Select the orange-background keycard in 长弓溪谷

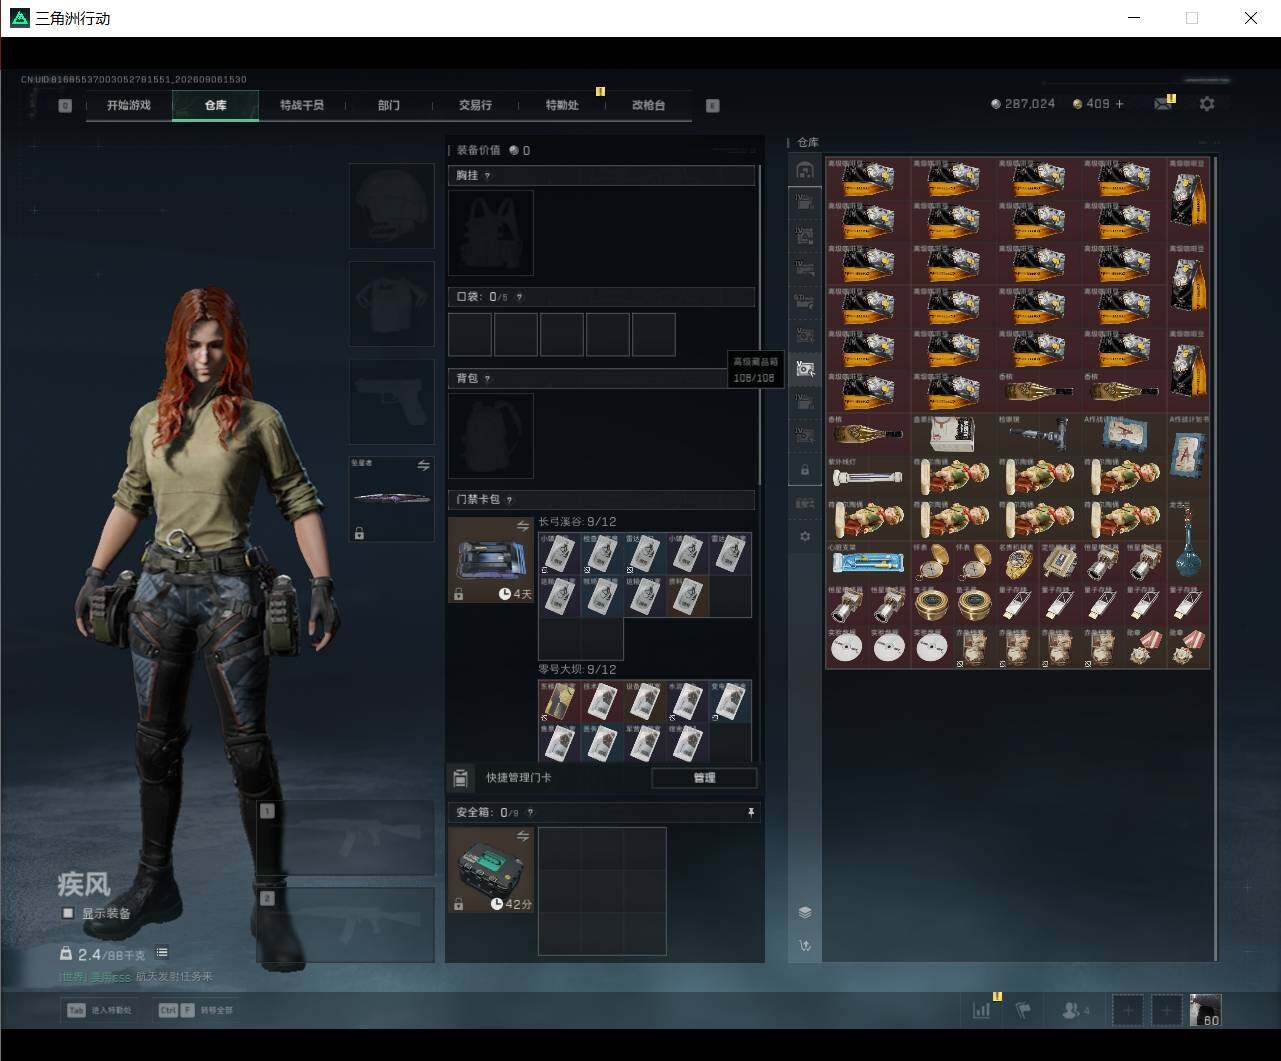[687, 596]
